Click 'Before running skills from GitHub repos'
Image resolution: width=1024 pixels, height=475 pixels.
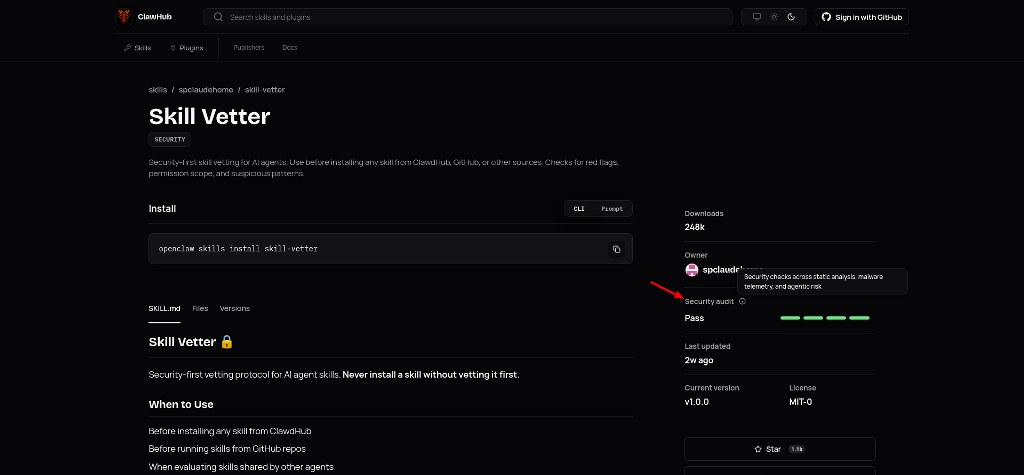tap(227, 449)
